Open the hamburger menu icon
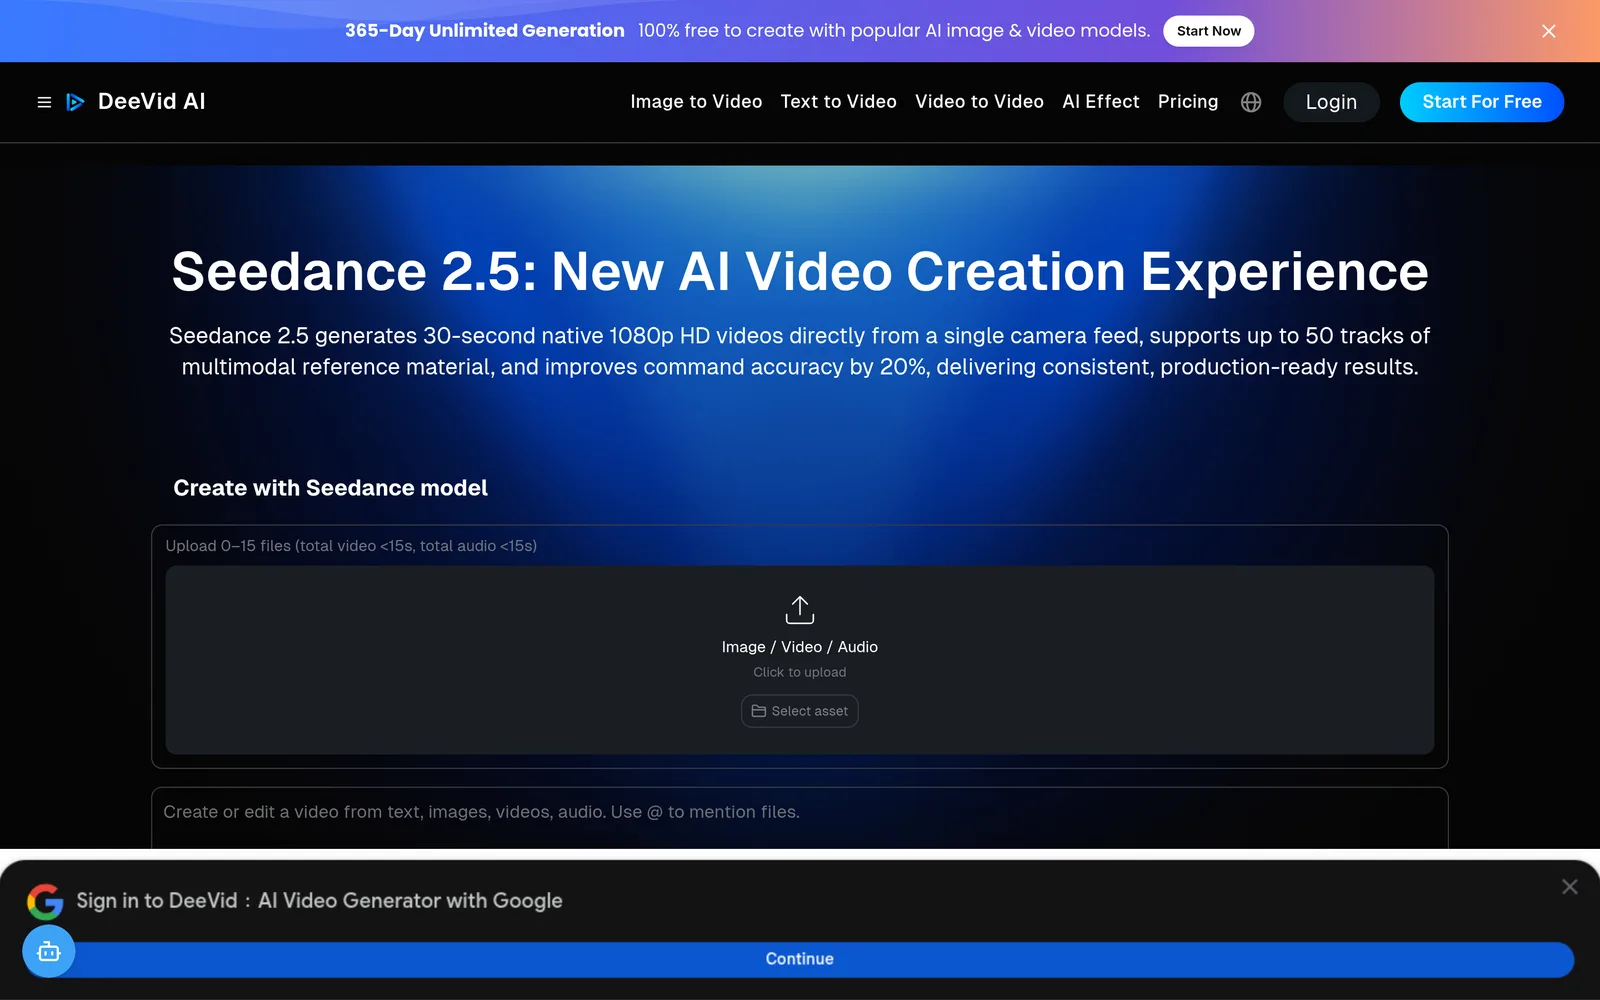The height and width of the screenshot is (1000, 1600). (44, 102)
